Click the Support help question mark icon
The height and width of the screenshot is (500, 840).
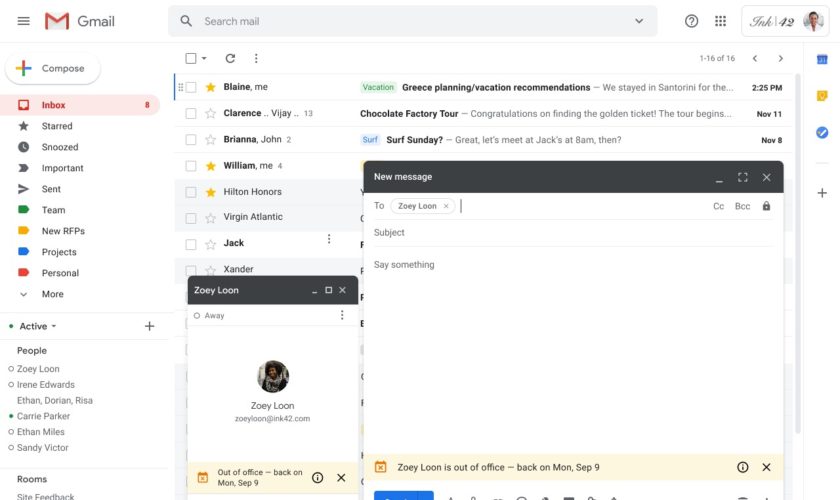click(691, 21)
